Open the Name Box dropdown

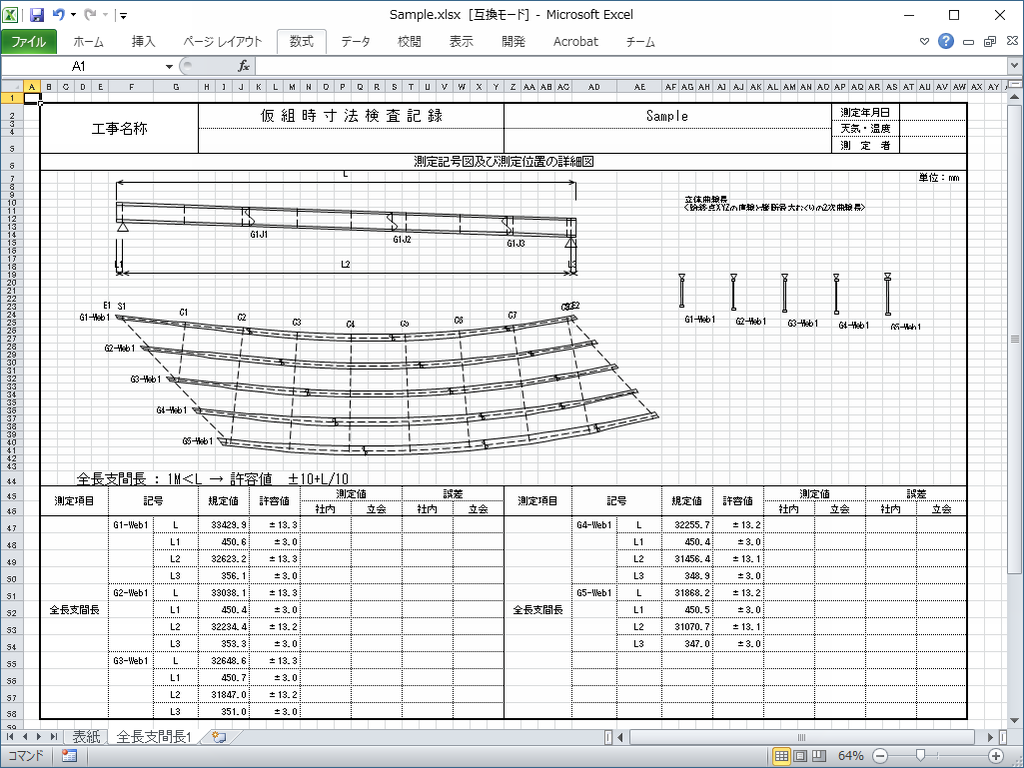(169, 66)
